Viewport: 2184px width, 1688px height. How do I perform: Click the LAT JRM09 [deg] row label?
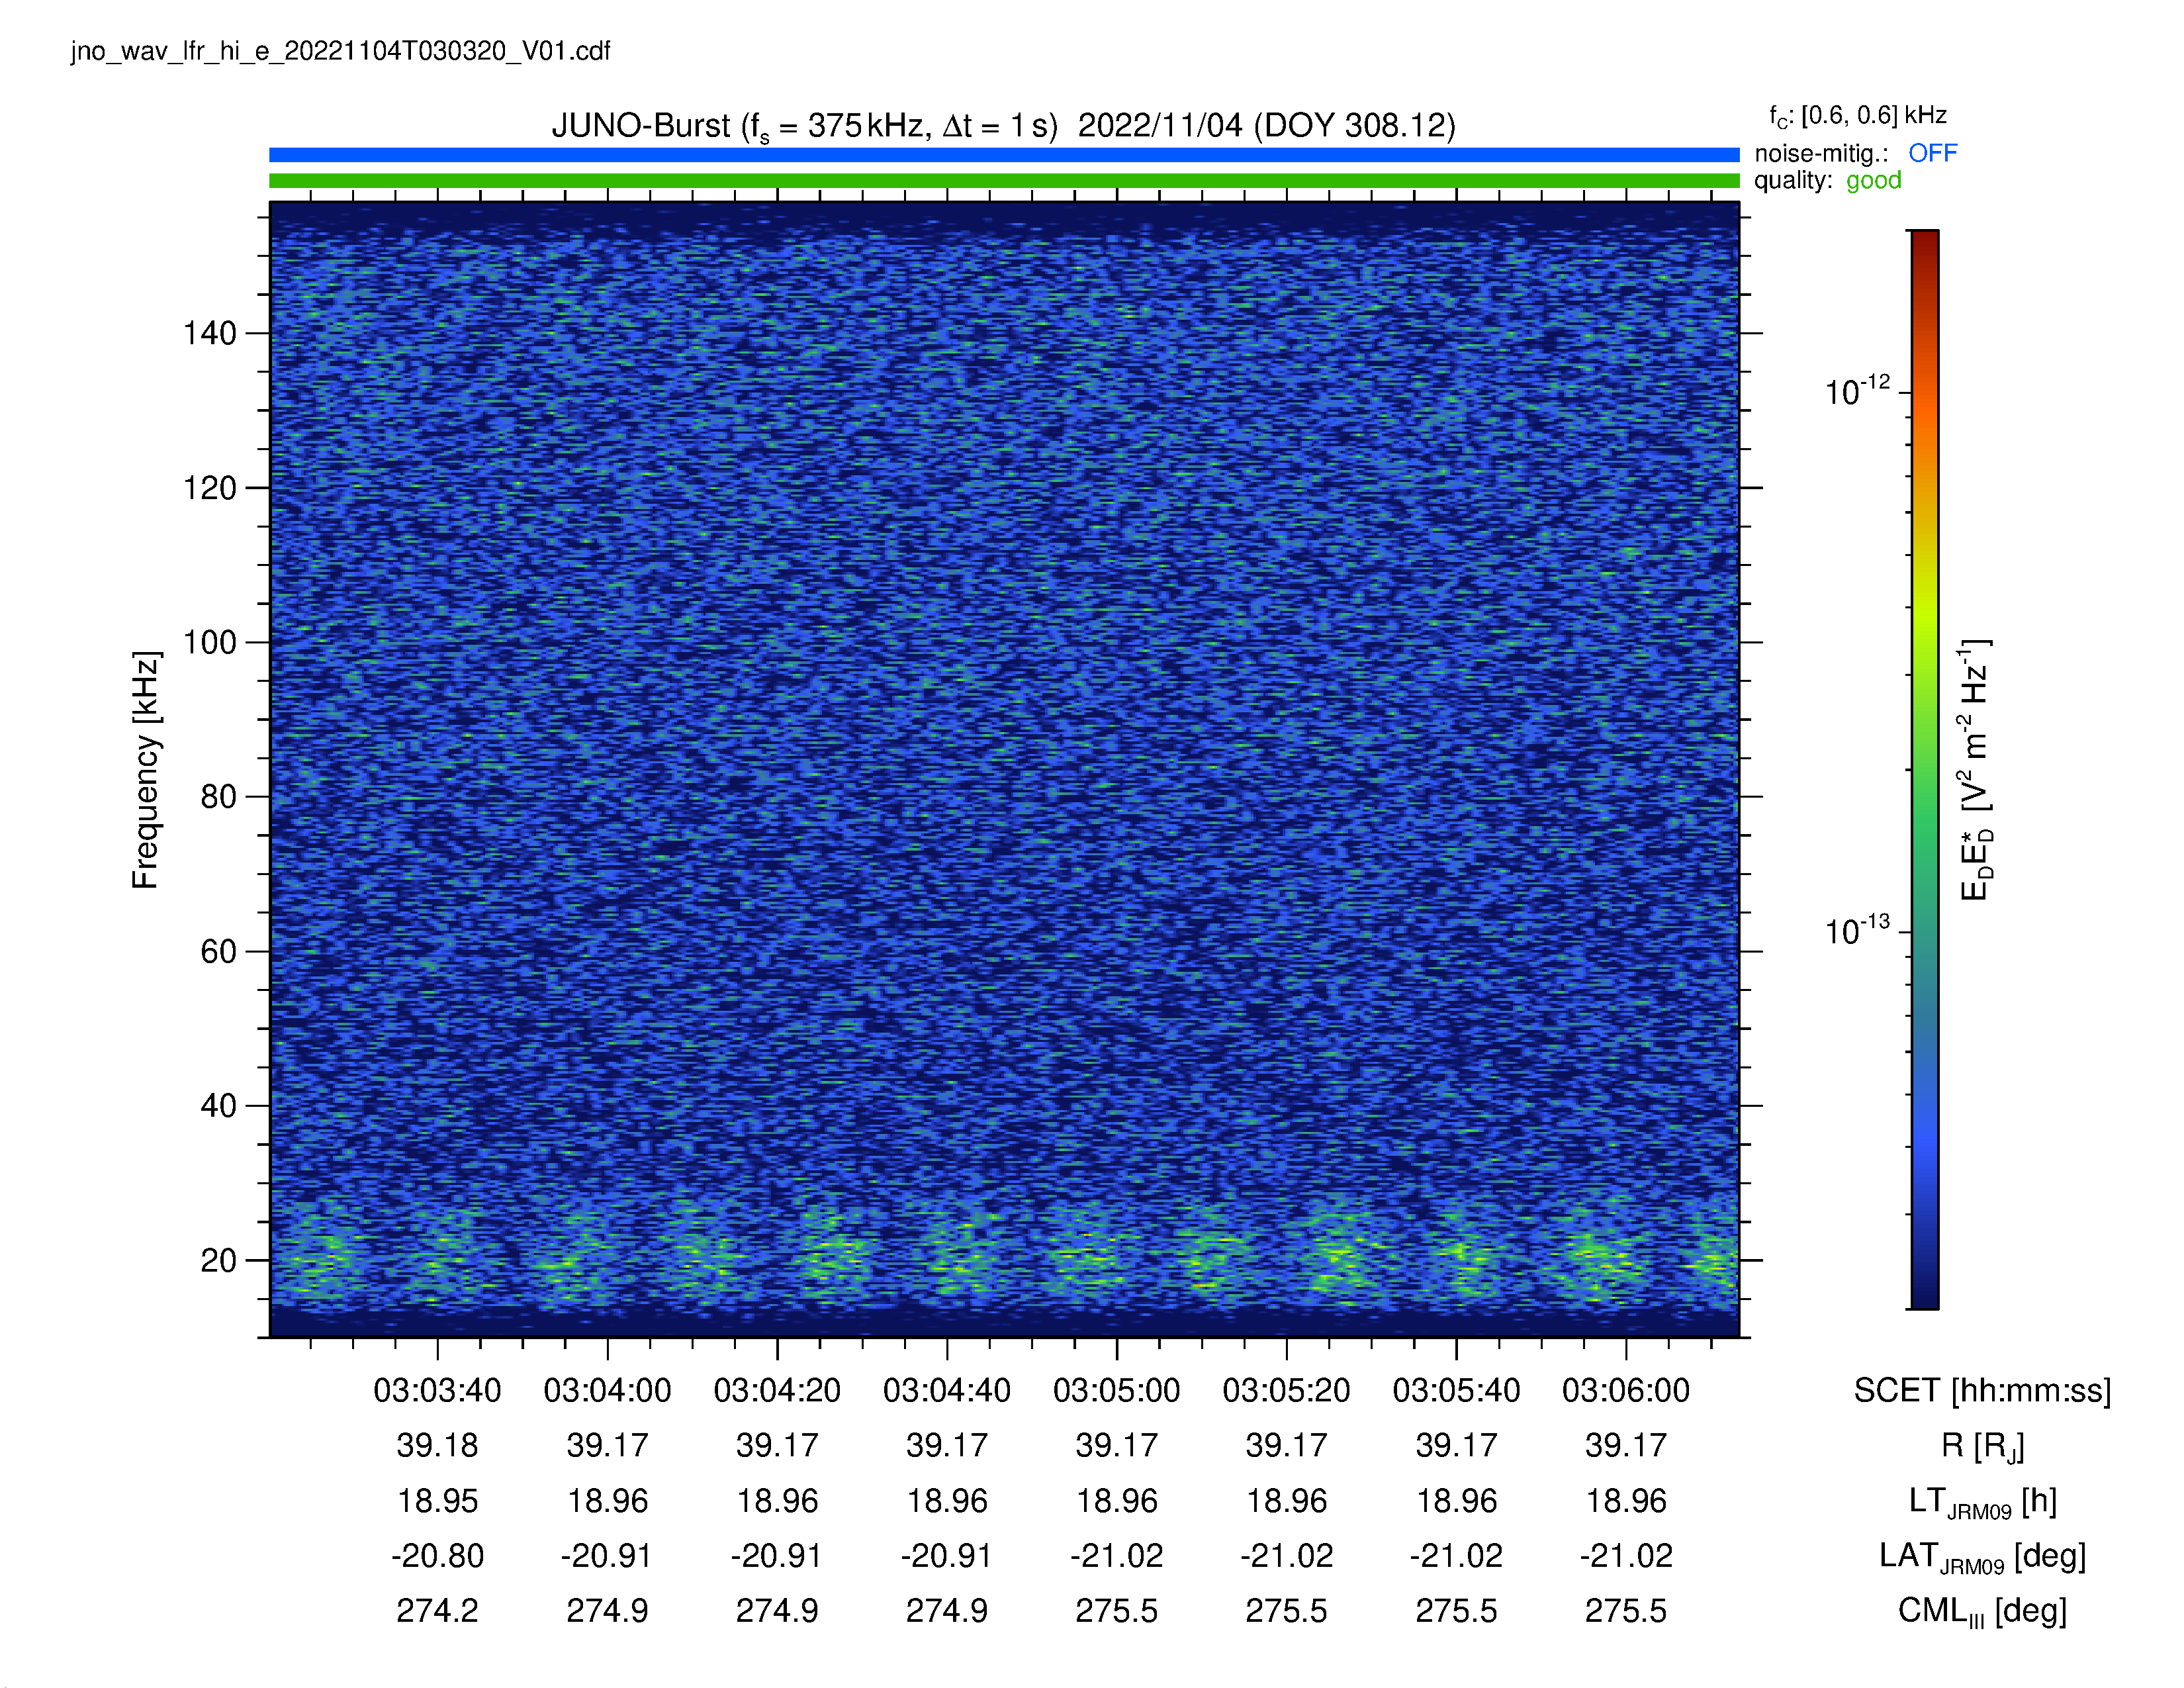coord(1982,1558)
